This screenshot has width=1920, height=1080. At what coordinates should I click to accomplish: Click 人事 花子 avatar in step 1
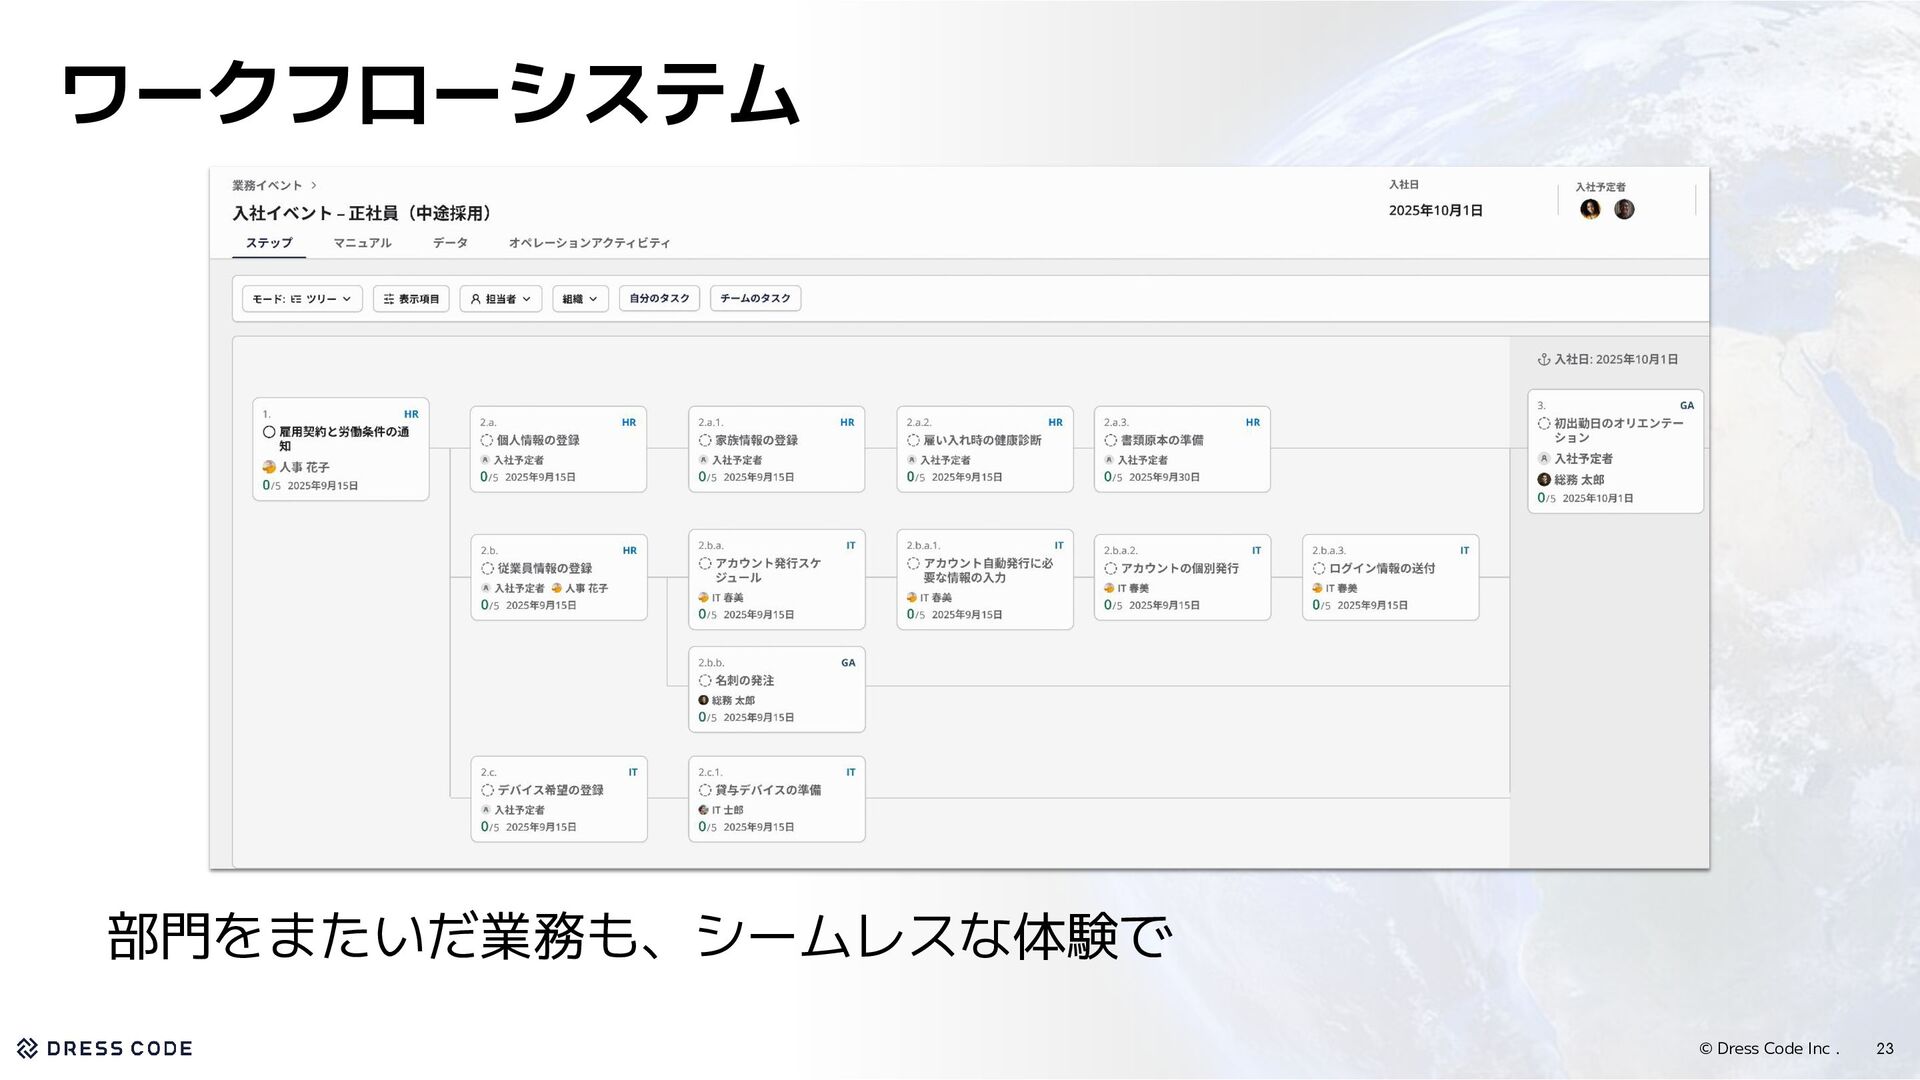pyautogui.click(x=269, y=467)
